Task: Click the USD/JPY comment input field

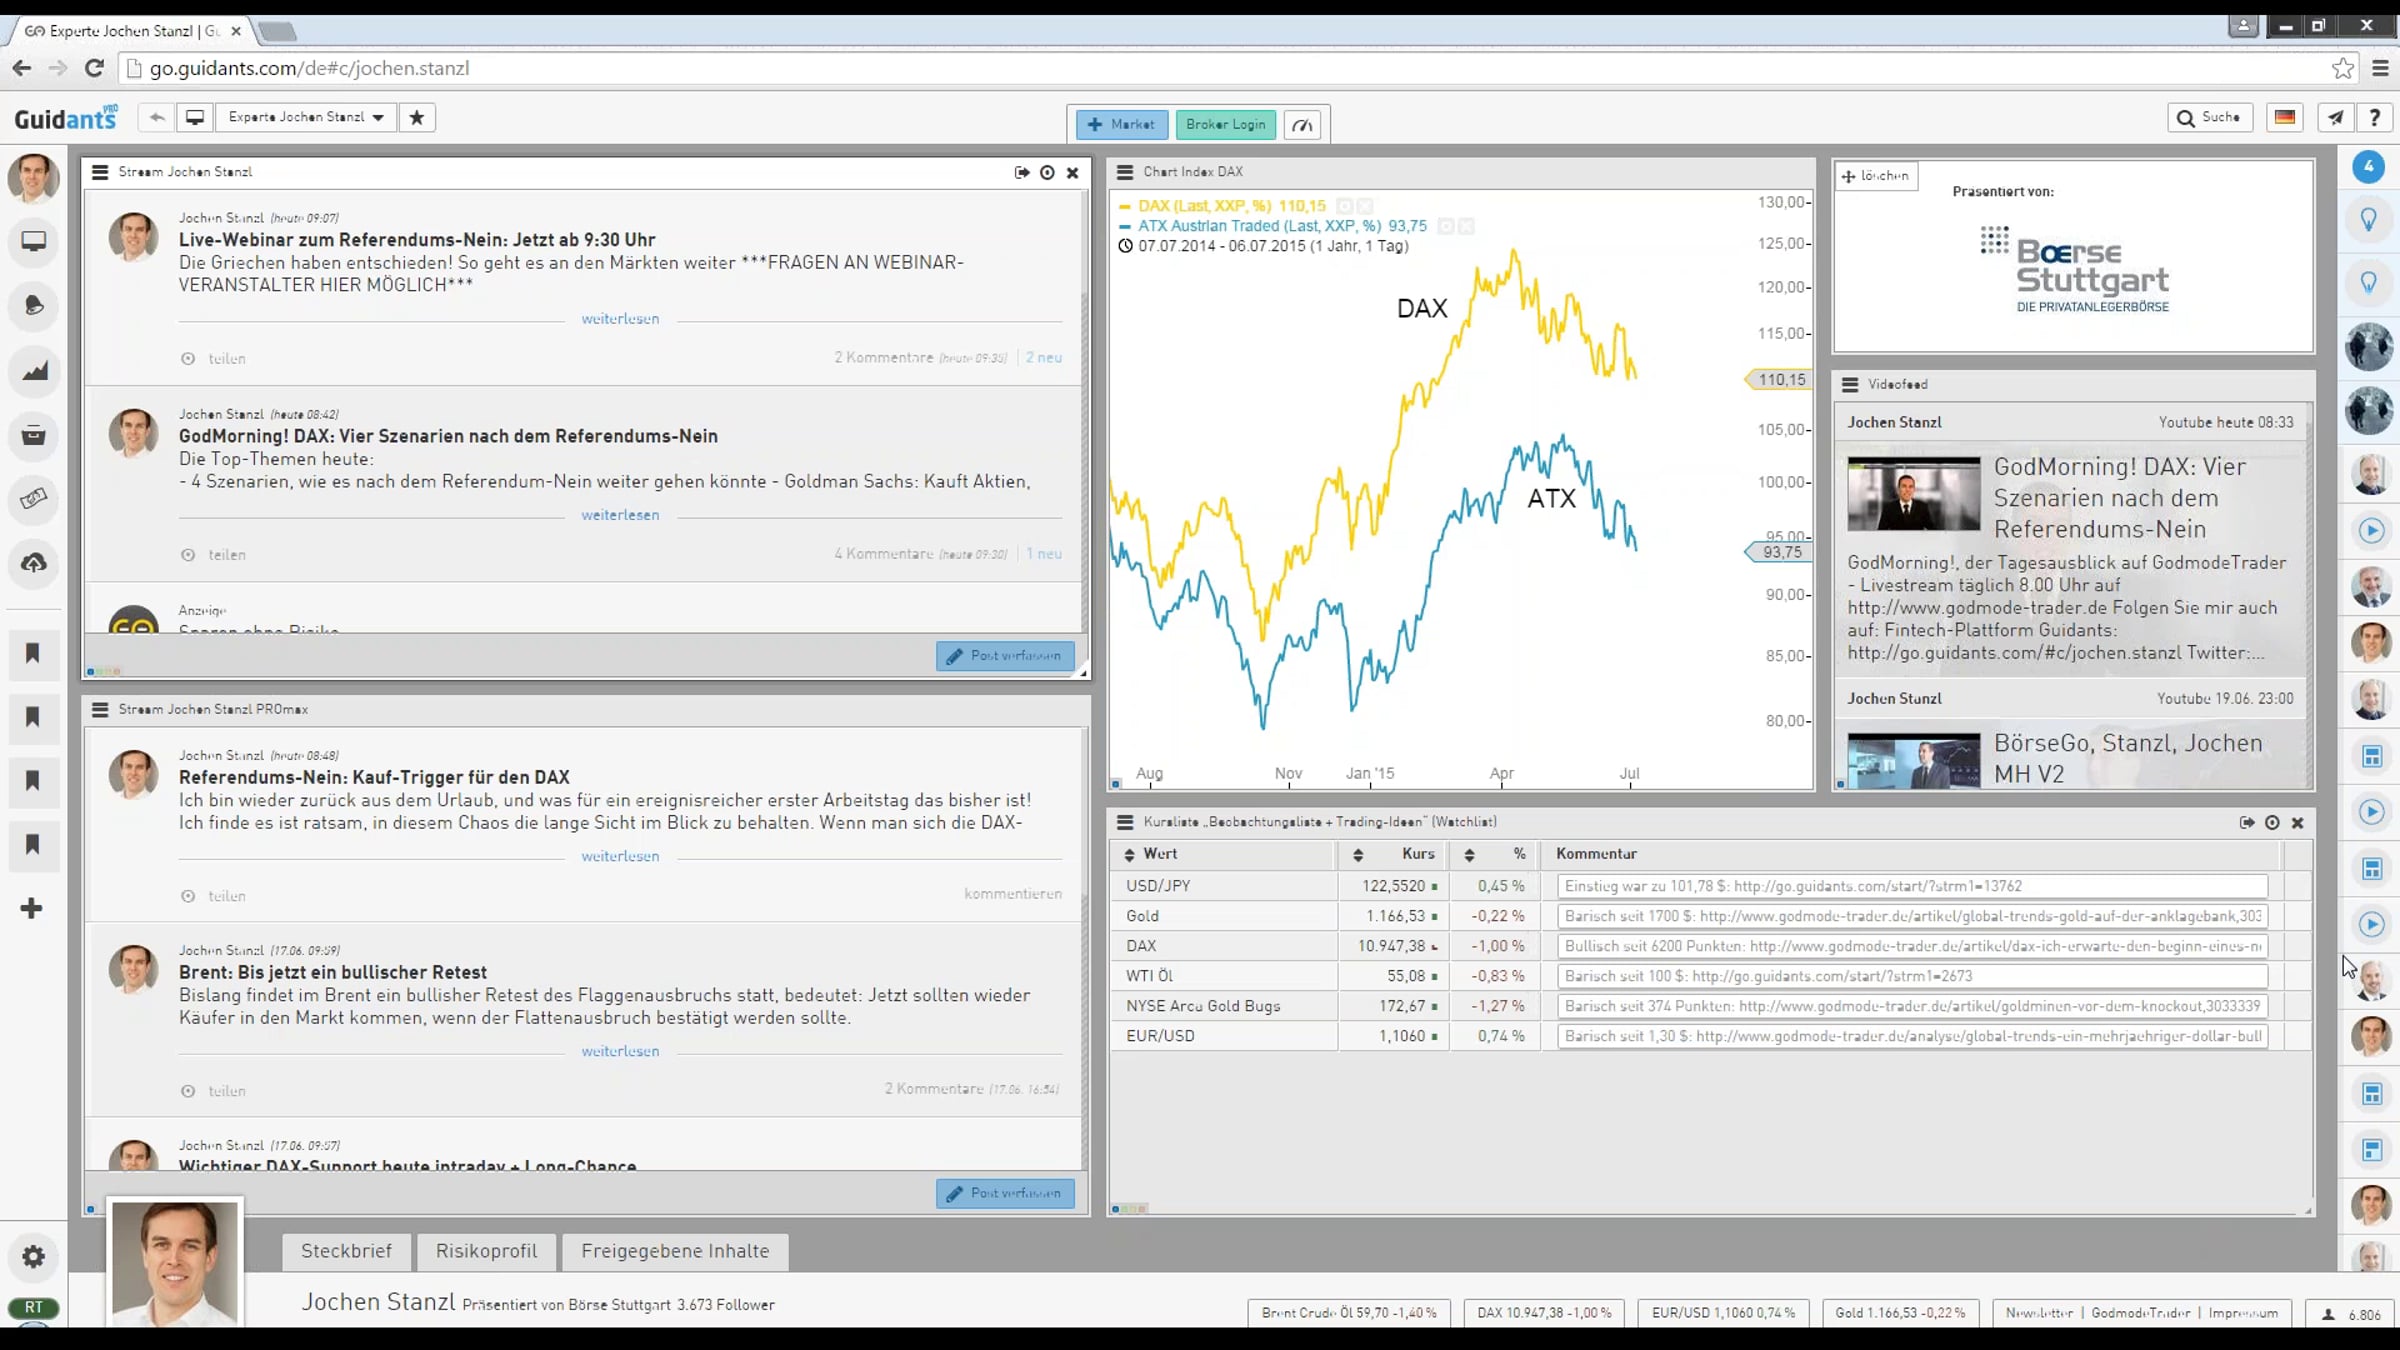Action: point(1912,886)
